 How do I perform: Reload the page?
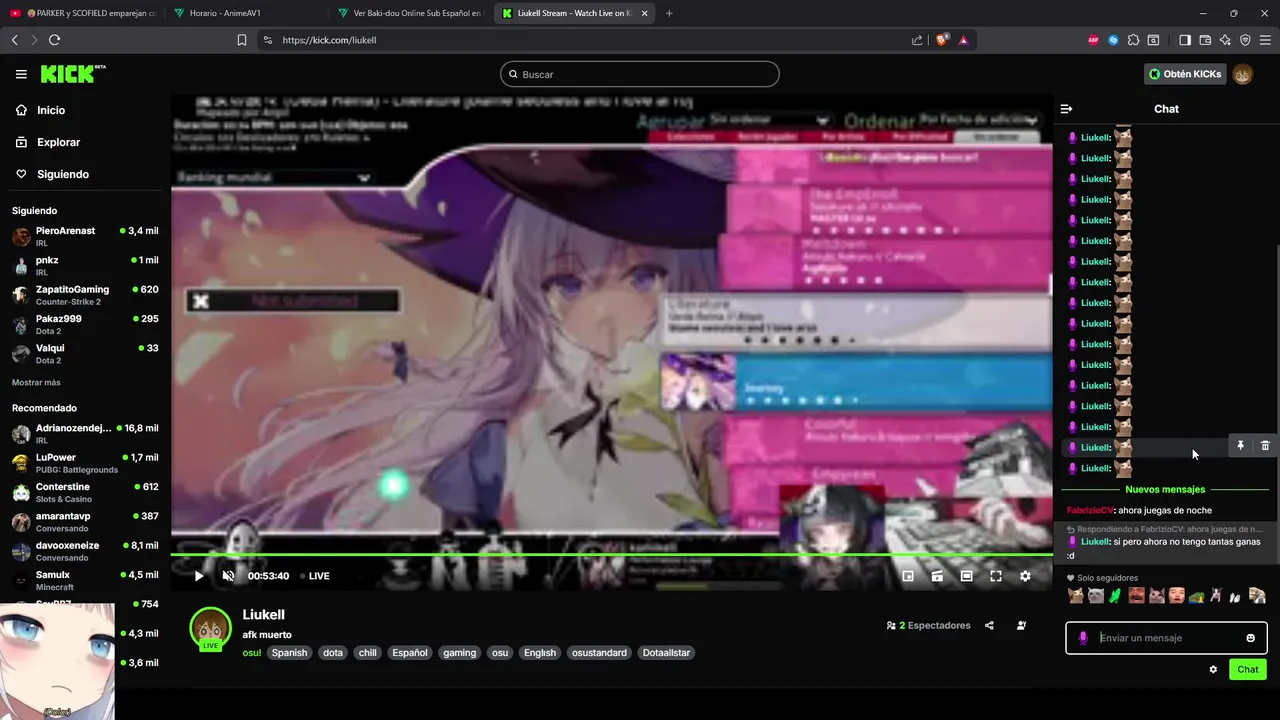point(54,40)
